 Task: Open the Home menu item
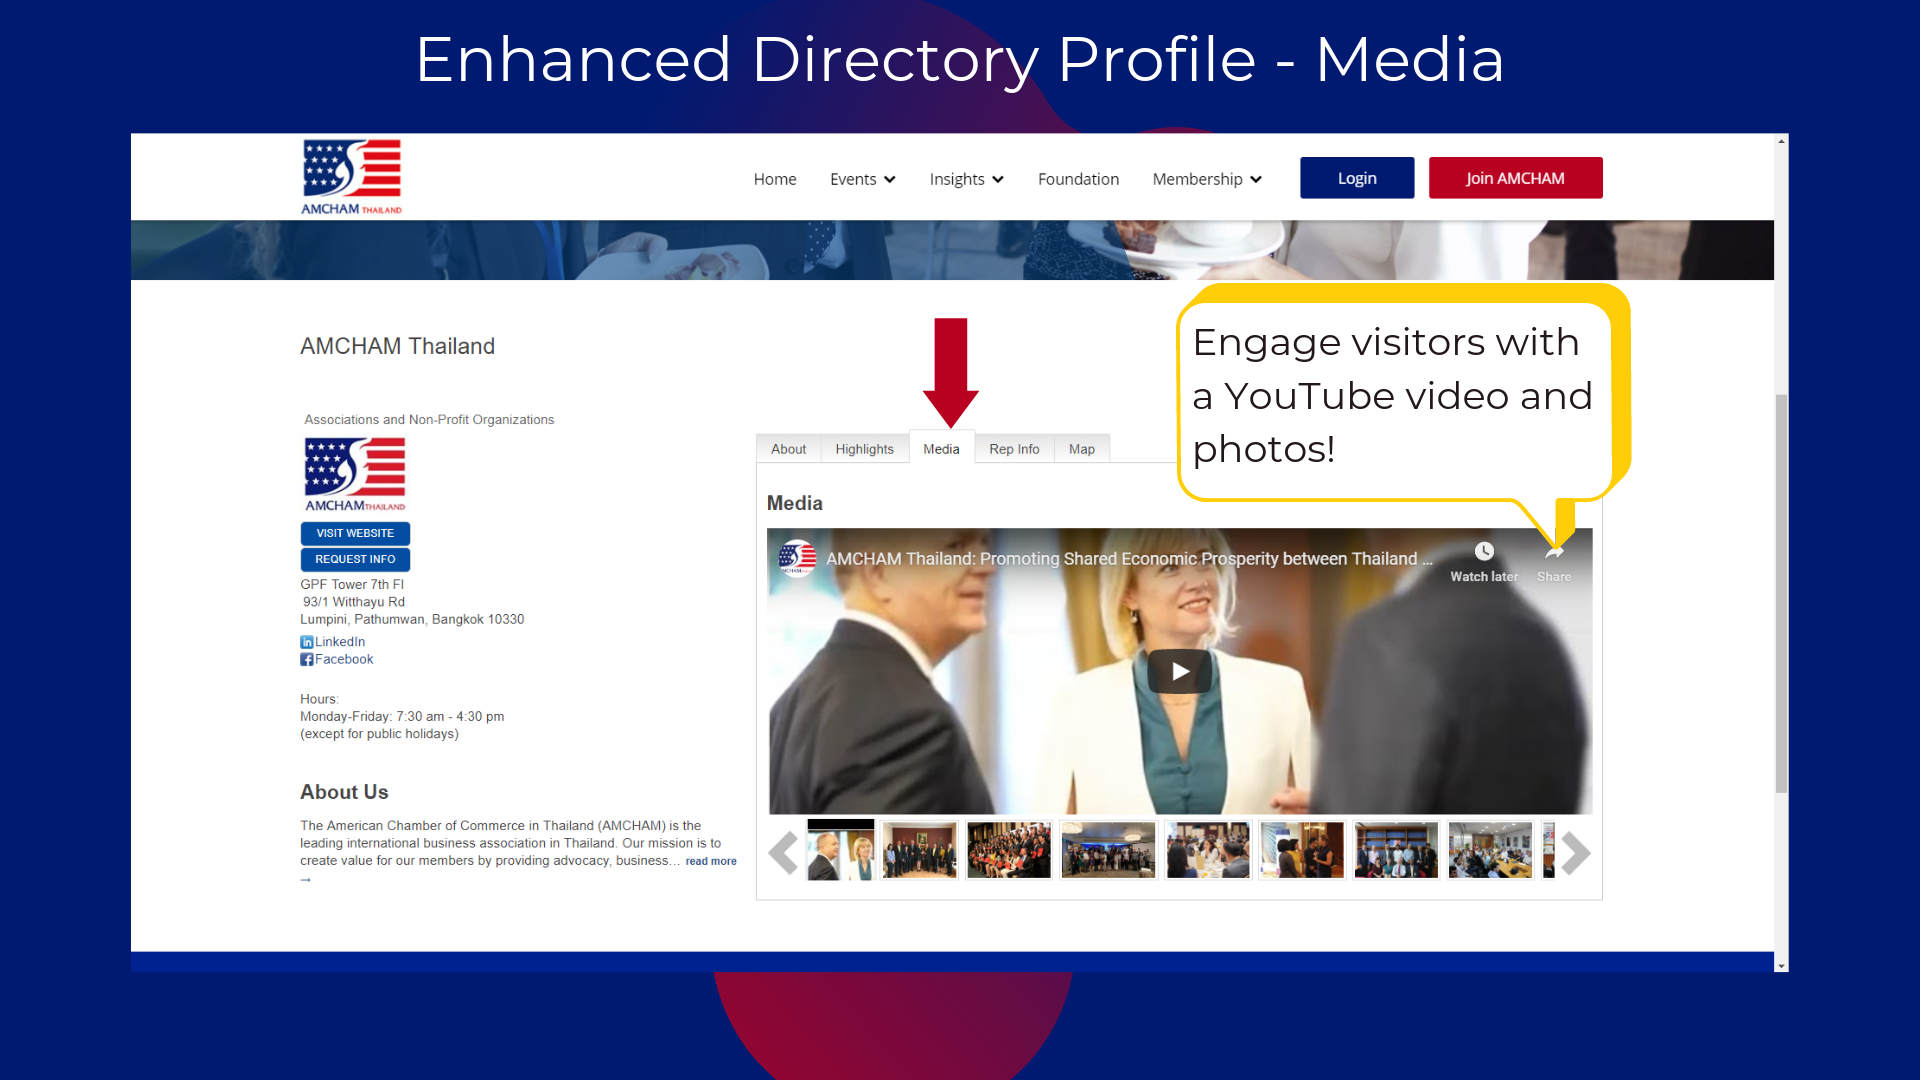coord(775,179)
